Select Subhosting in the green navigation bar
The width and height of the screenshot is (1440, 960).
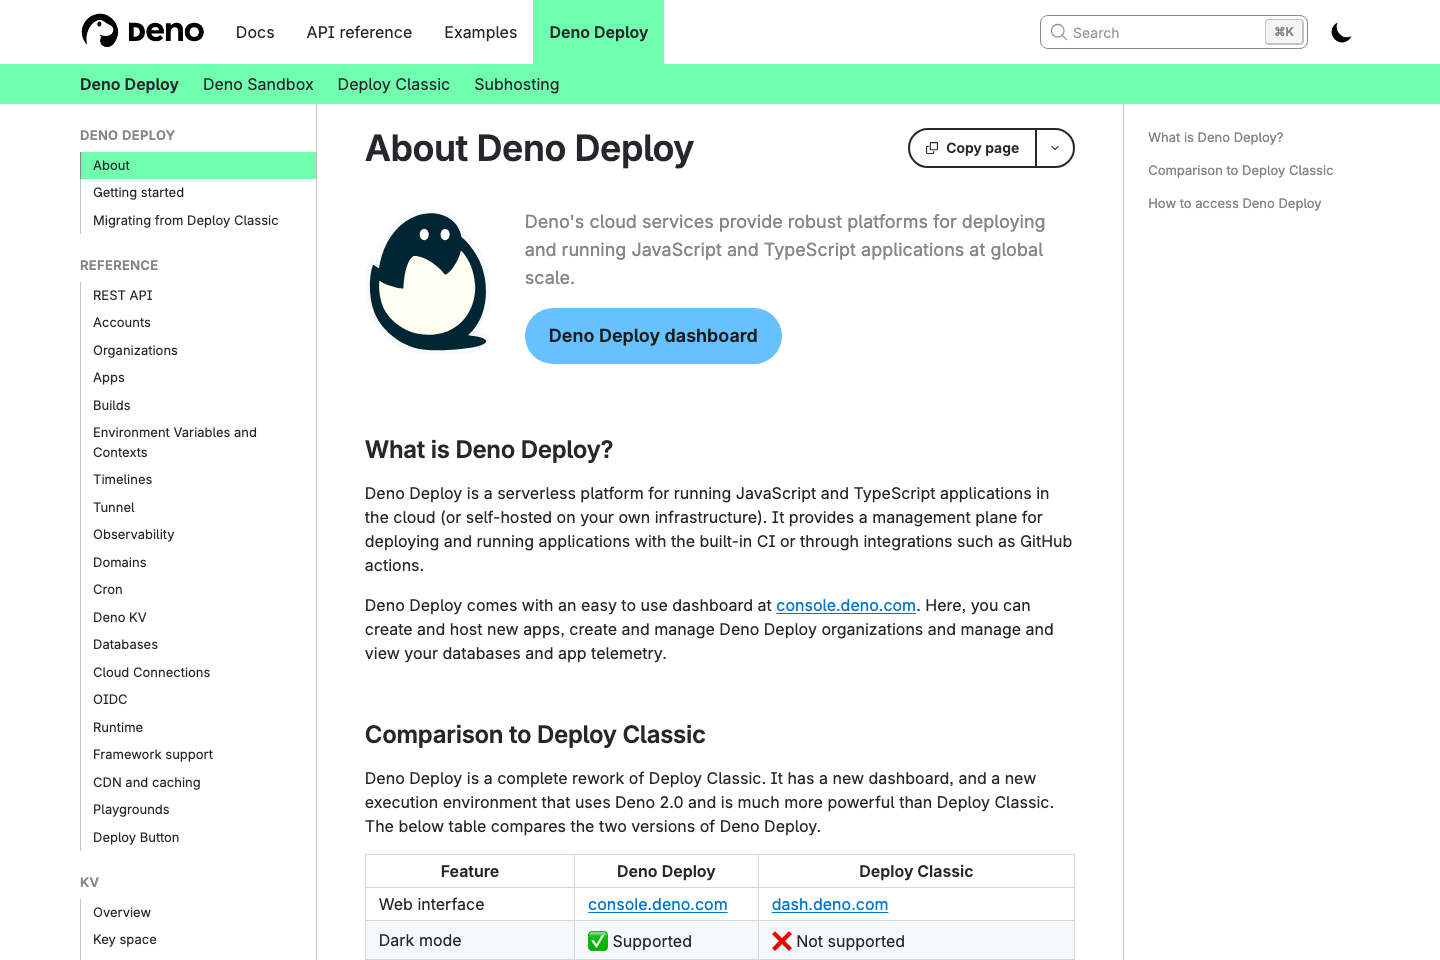point(516,84)
